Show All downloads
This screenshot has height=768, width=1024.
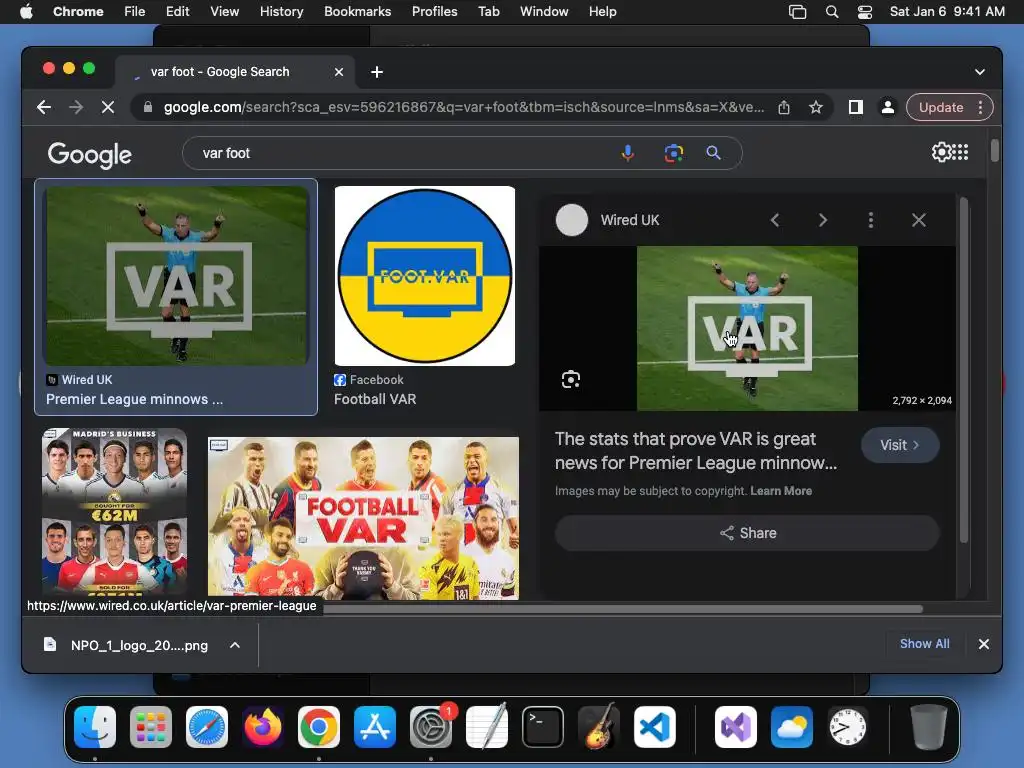(924, 644)
